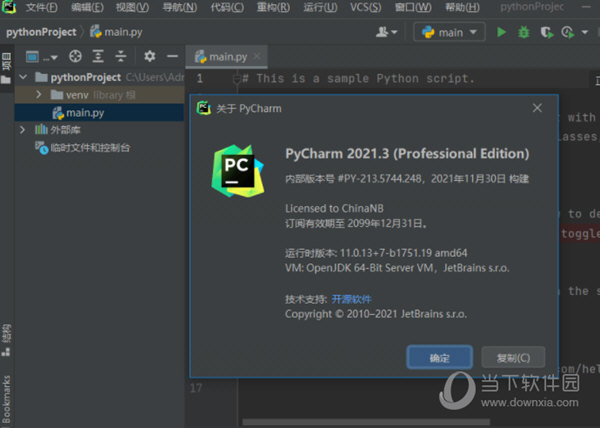This screenshot has height=428, width=600.
Task: Click the pythonProject breadcrumb
Action: tap(41, 32)
